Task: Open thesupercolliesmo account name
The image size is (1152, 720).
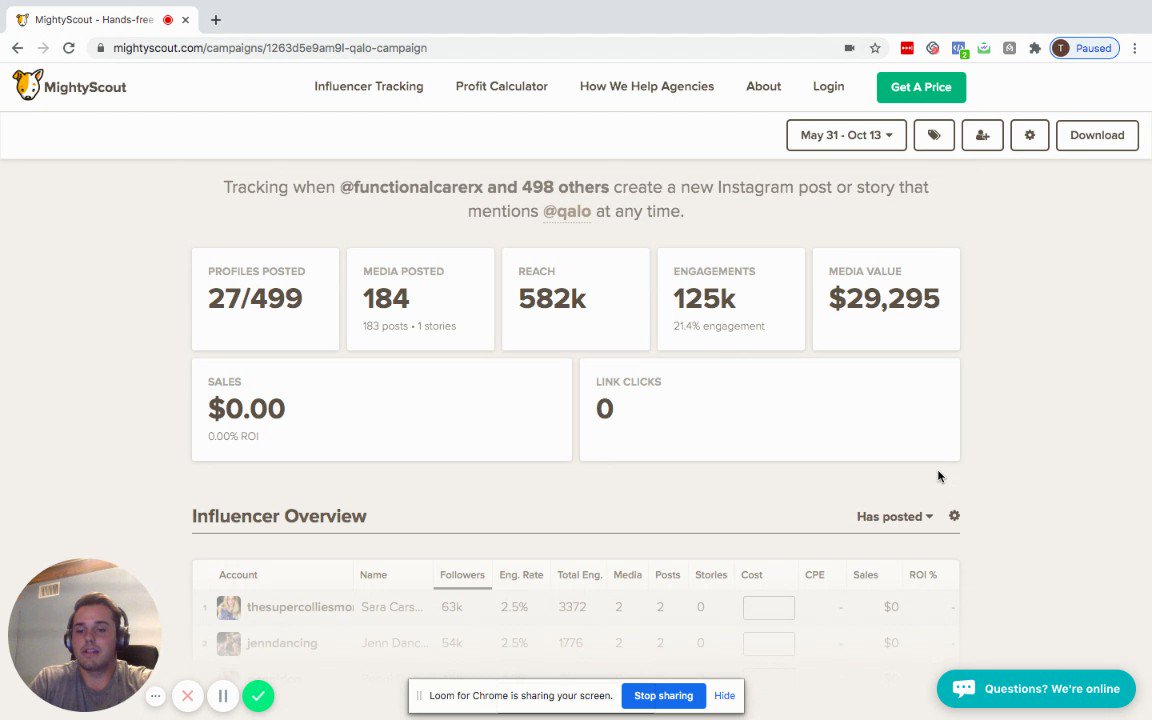Action: (x=300, y=607)
